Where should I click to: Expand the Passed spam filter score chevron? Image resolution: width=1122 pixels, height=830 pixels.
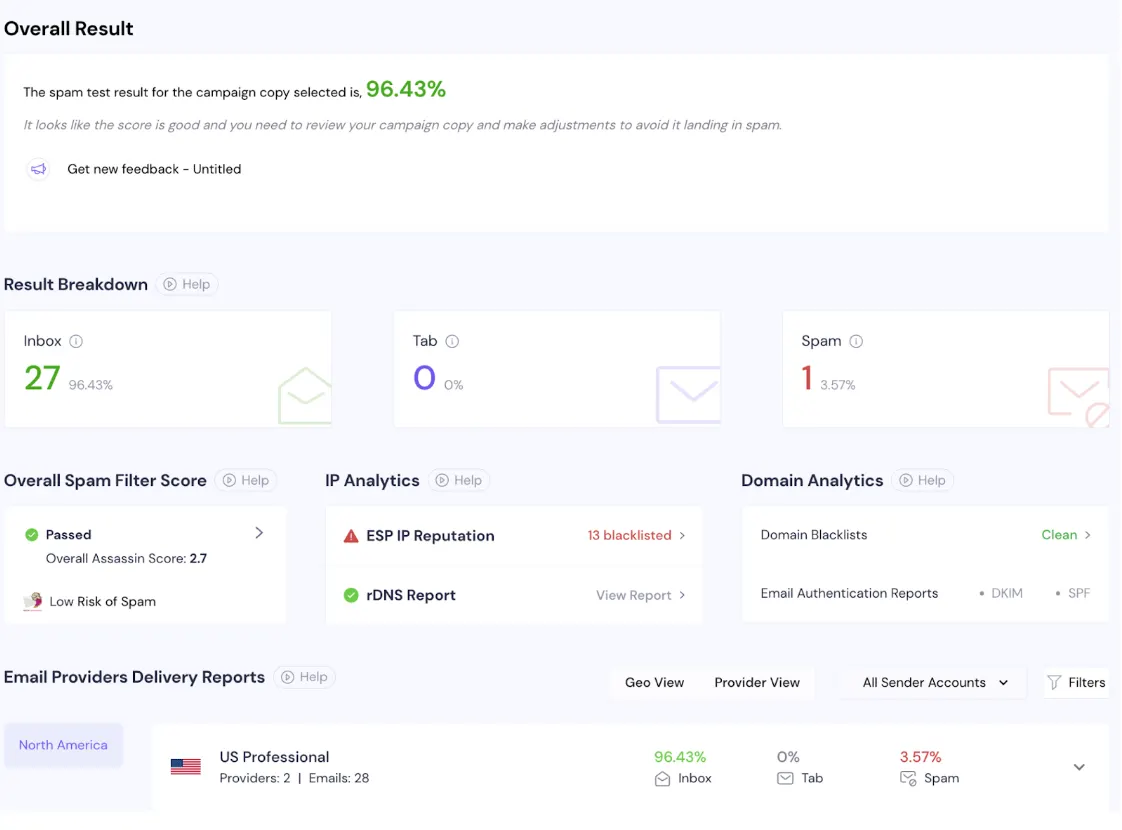(259, 533)
